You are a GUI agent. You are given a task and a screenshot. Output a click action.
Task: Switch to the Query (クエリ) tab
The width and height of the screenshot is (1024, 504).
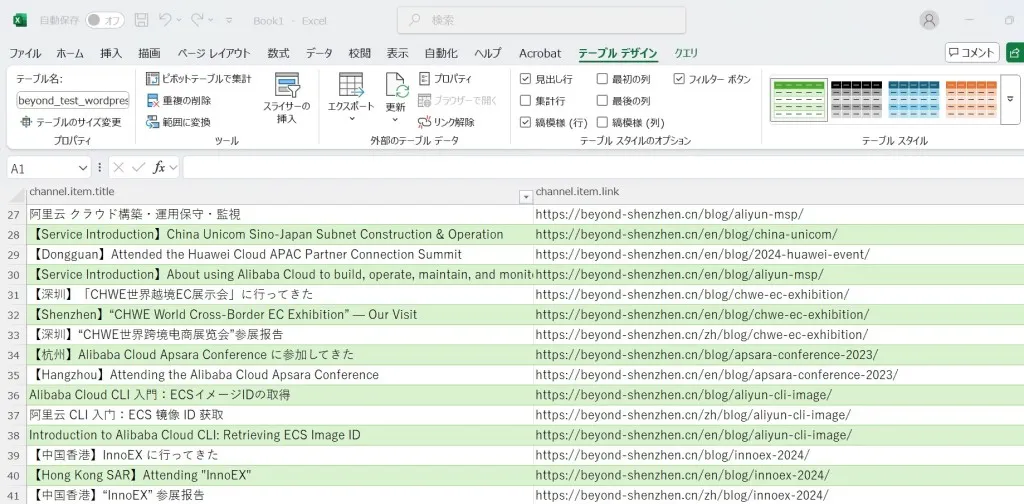[686, 53]
